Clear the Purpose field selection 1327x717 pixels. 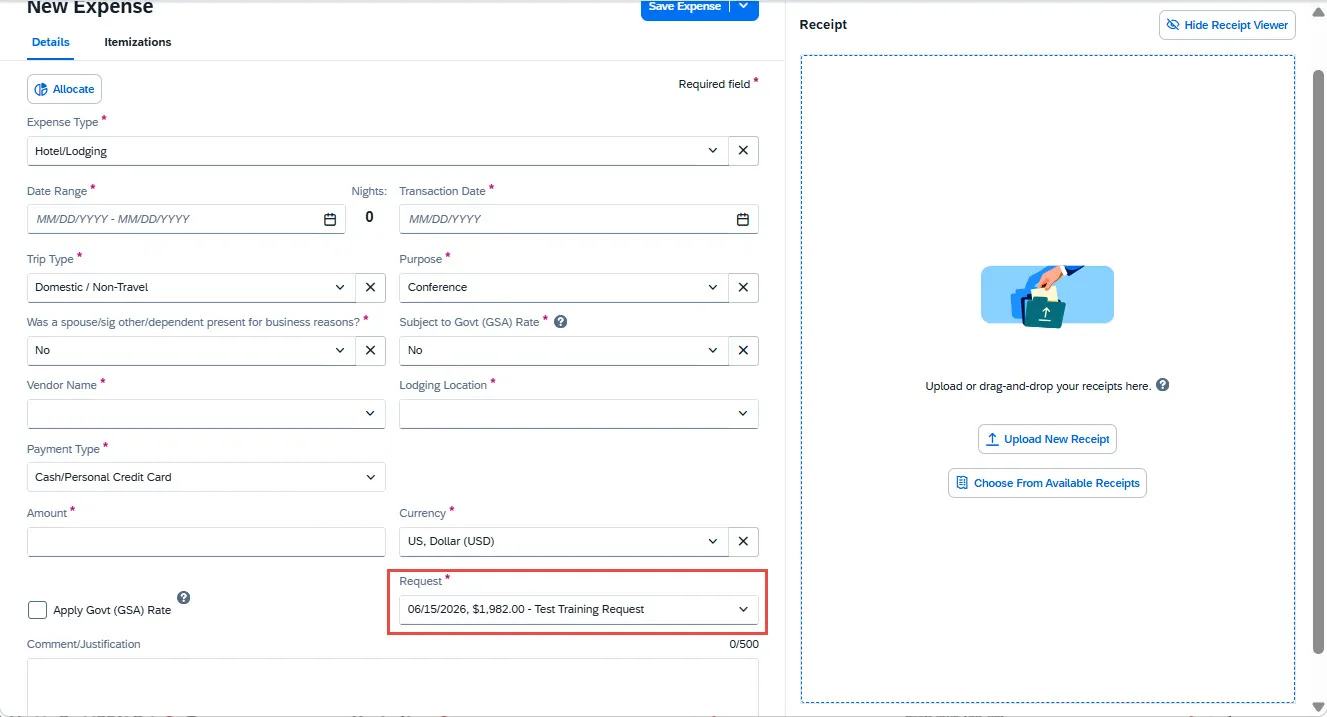743,287
